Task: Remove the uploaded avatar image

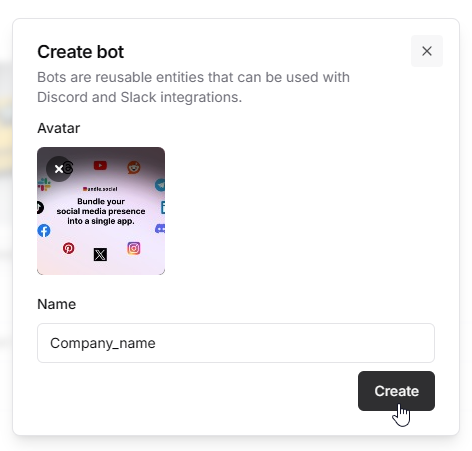Action: click(x=59, y=169)
